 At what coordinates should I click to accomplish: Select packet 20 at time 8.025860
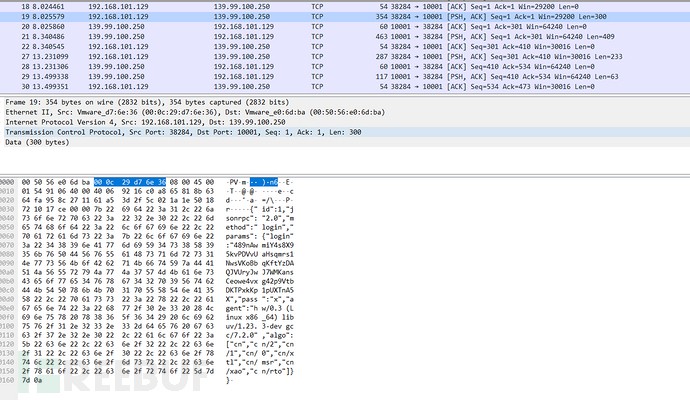pos(345,27)
